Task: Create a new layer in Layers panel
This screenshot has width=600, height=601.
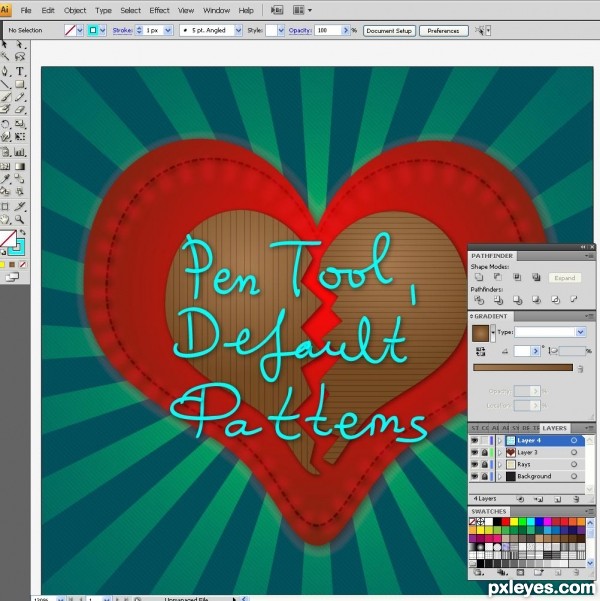Action: [x=557, y=499]
